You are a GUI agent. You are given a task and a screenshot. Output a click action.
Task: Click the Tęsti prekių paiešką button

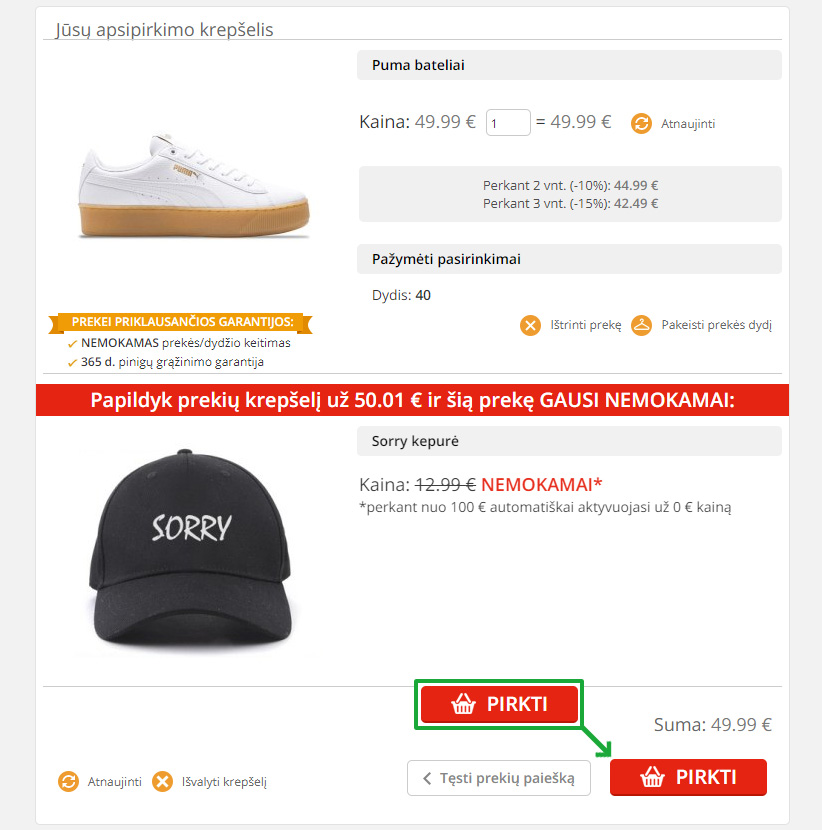point(499,778)
